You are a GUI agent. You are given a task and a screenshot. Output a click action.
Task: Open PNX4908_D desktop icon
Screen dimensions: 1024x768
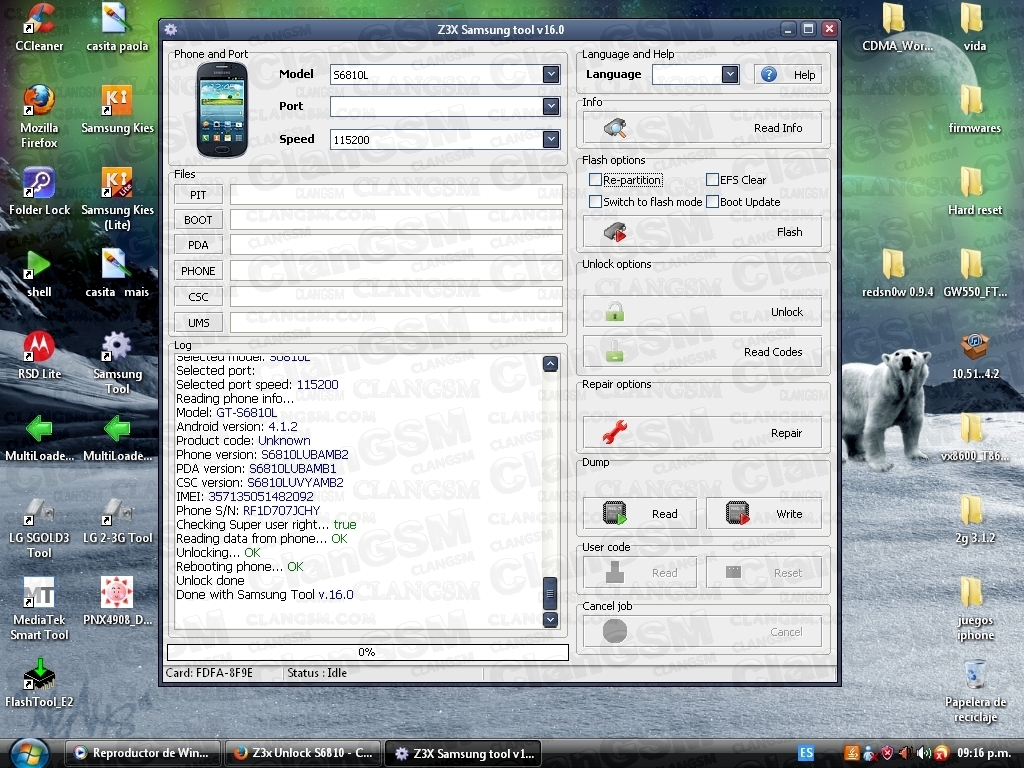(x=118, y=601)
